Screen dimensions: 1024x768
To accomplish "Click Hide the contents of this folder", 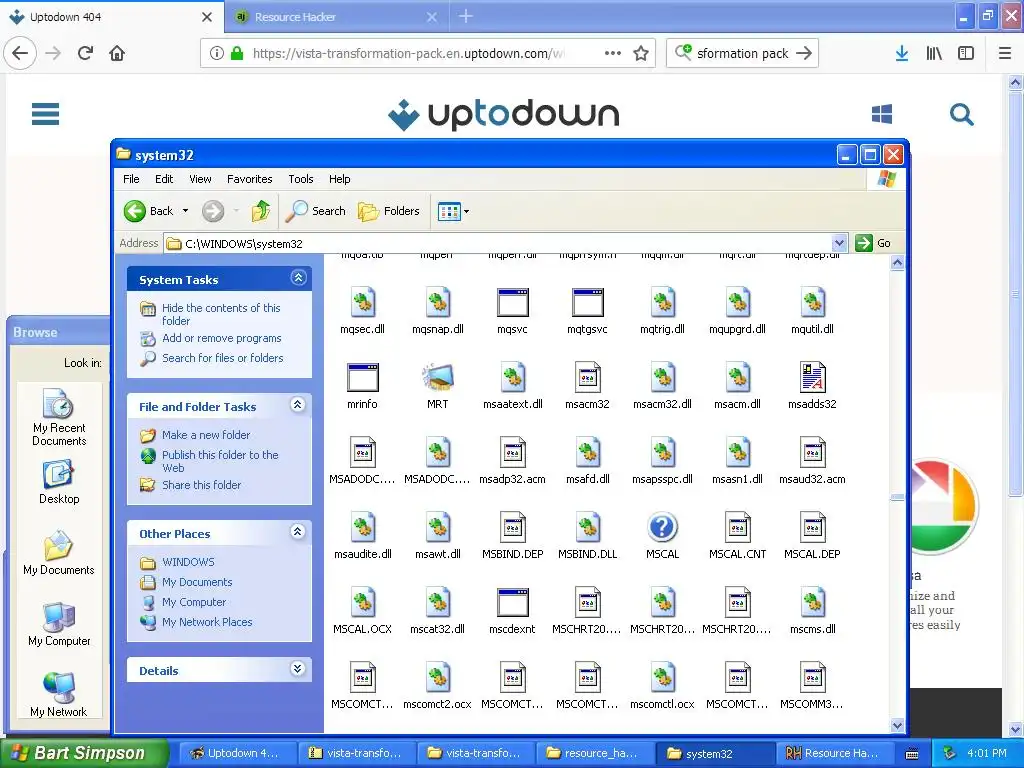I will pyautogui.click(x=221, y=314).
